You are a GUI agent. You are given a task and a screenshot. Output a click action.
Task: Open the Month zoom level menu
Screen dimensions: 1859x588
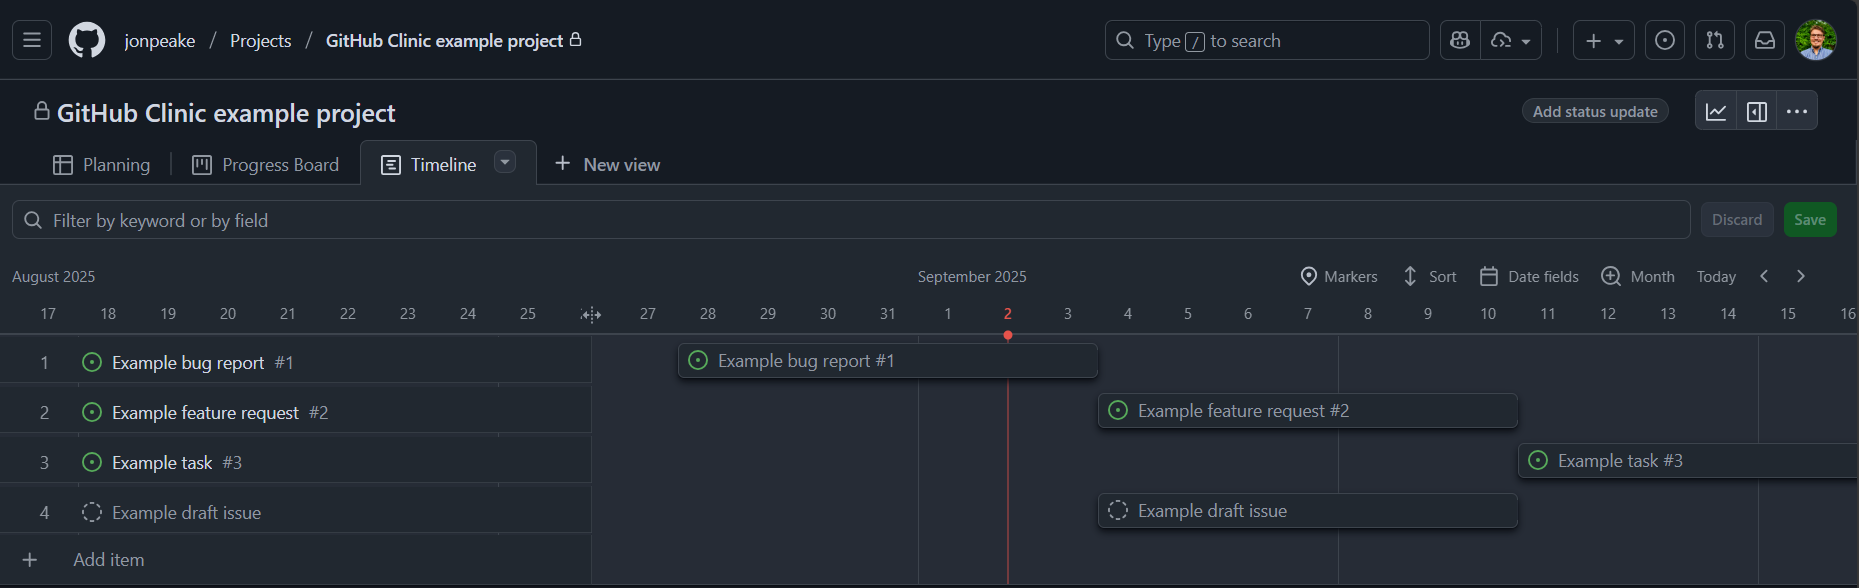1638,276
